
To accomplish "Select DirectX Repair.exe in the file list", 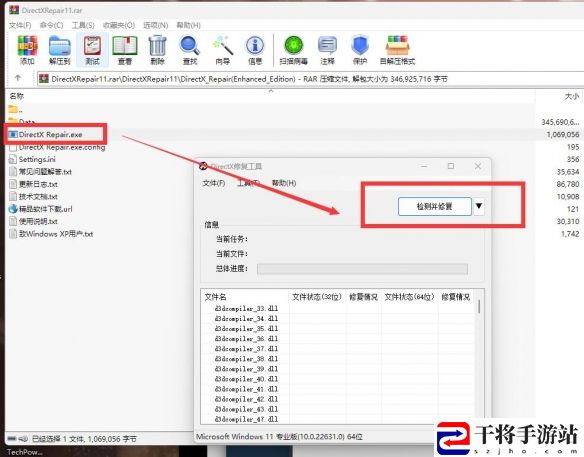I will coord(45,134).
